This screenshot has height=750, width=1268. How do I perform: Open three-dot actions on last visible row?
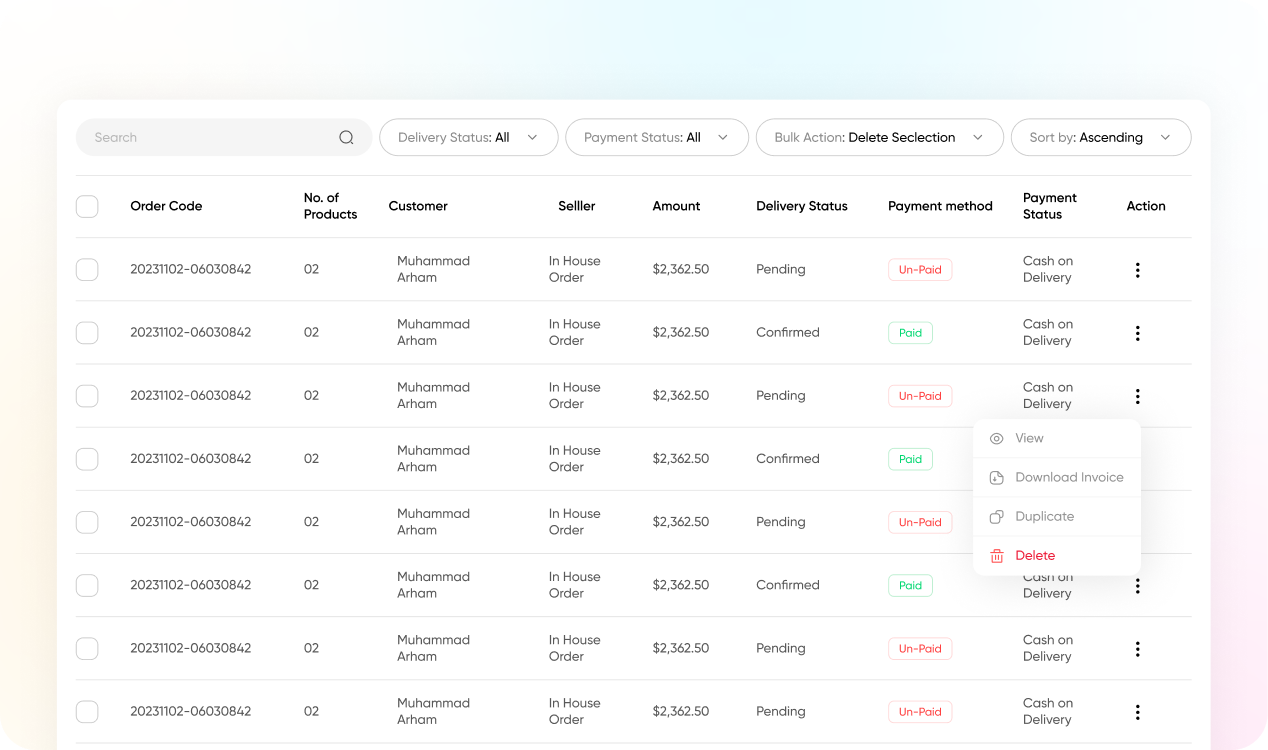pyautogui.click(x=1137, y=712)
